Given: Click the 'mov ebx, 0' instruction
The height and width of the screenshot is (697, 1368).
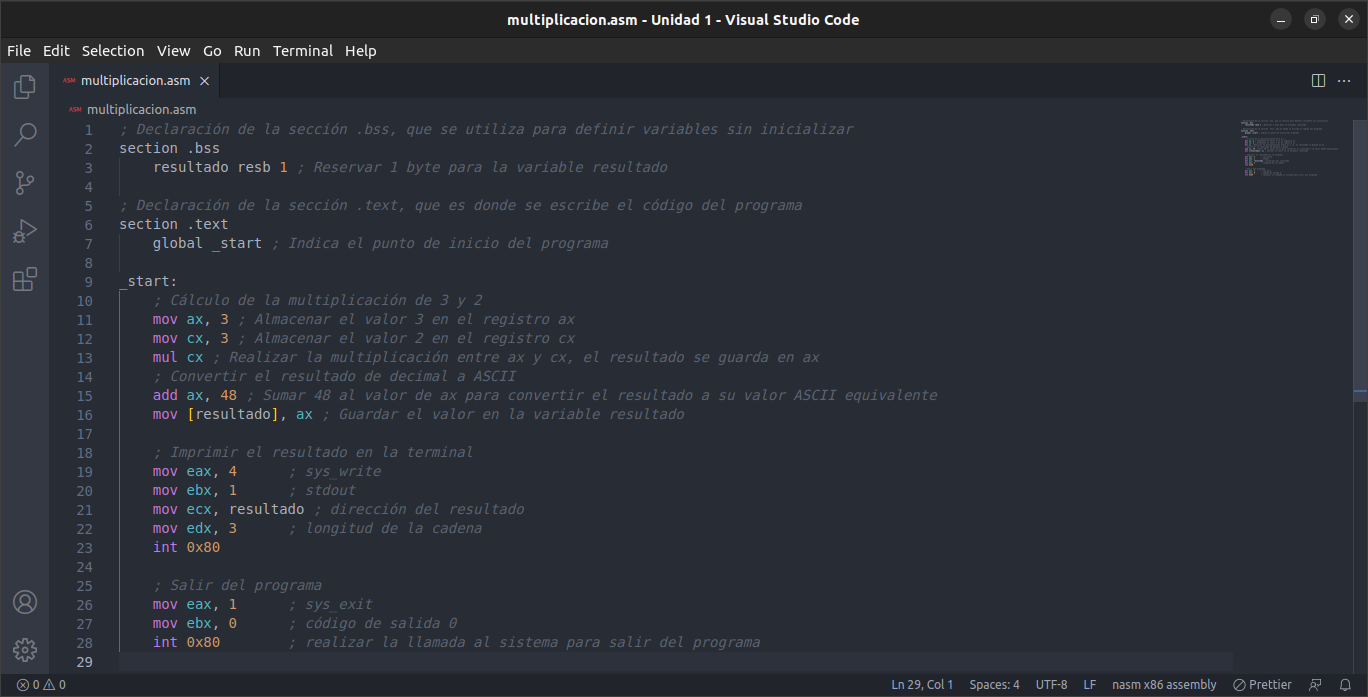Looking at the screenshot, I should [195, 624].
